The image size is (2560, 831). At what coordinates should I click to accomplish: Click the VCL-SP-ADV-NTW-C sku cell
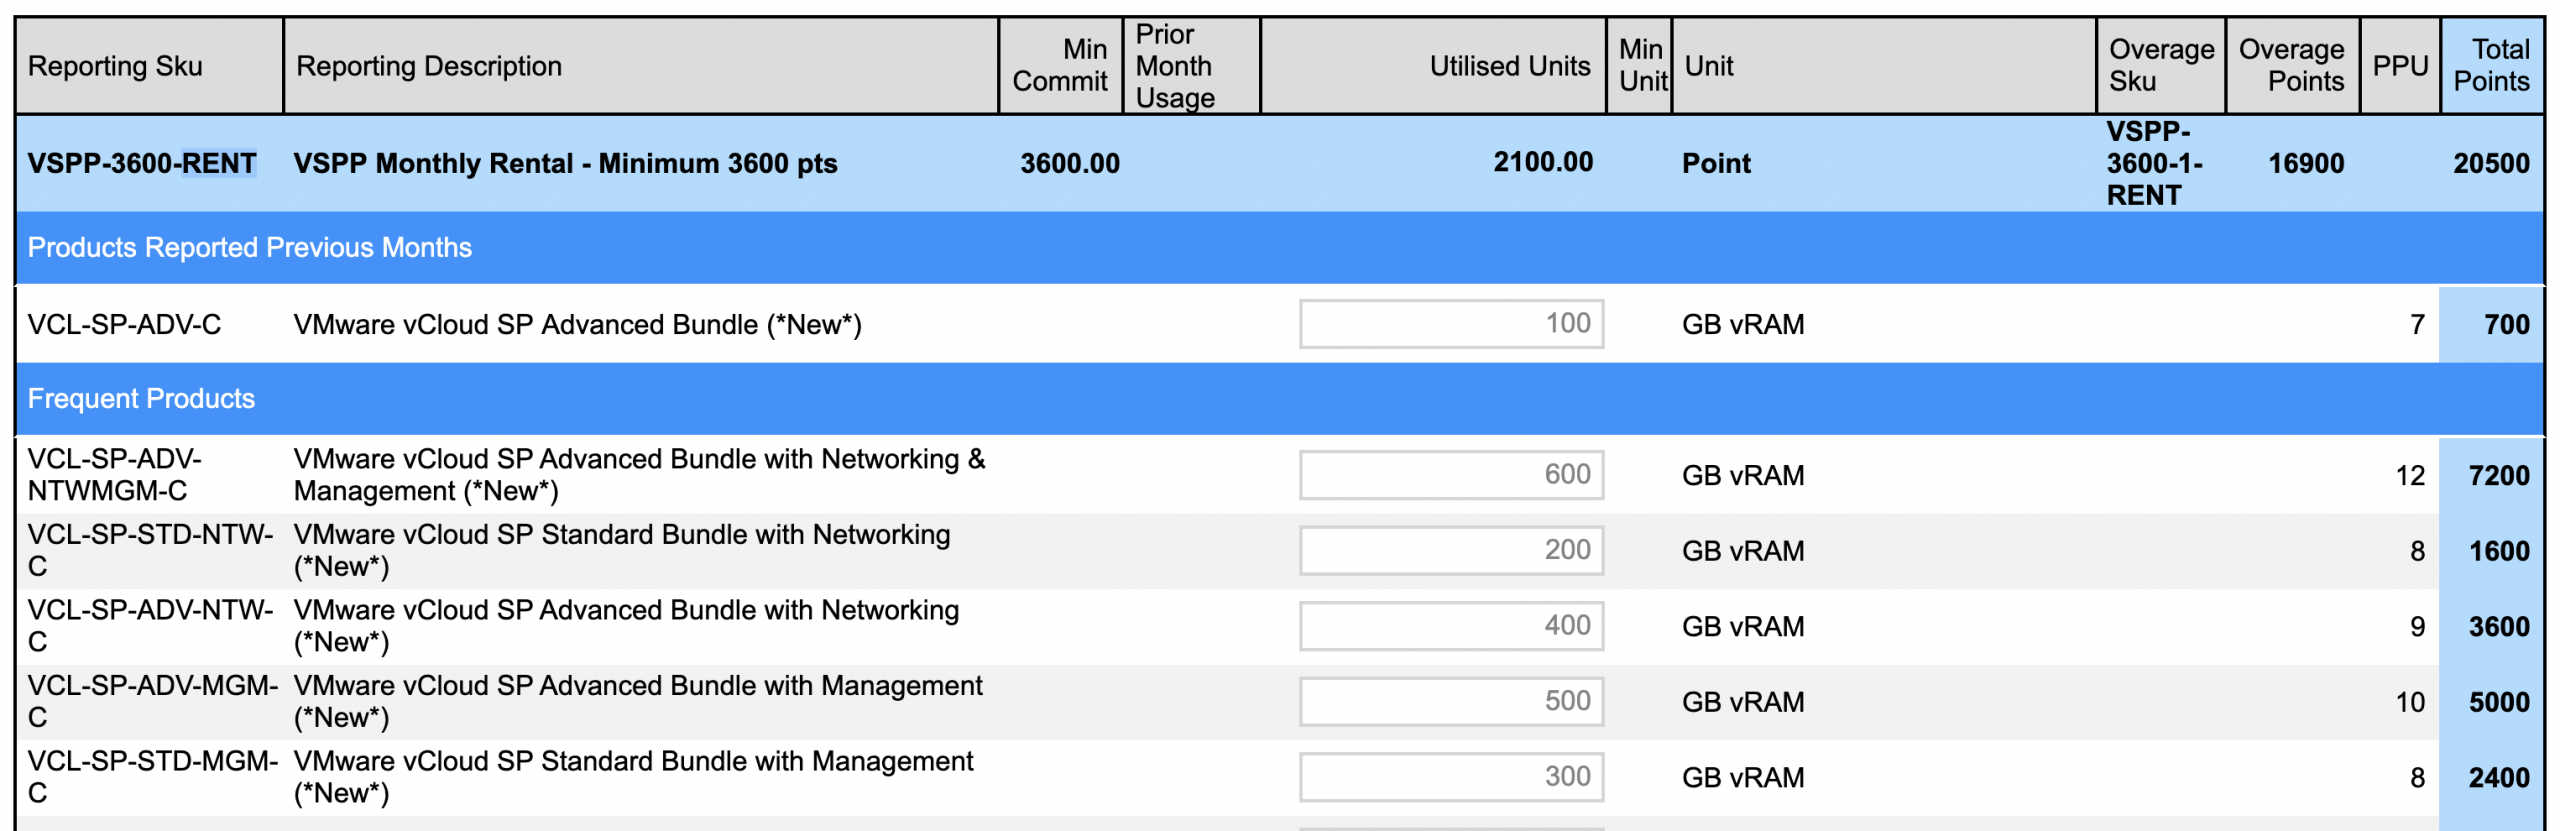(151, 626)
